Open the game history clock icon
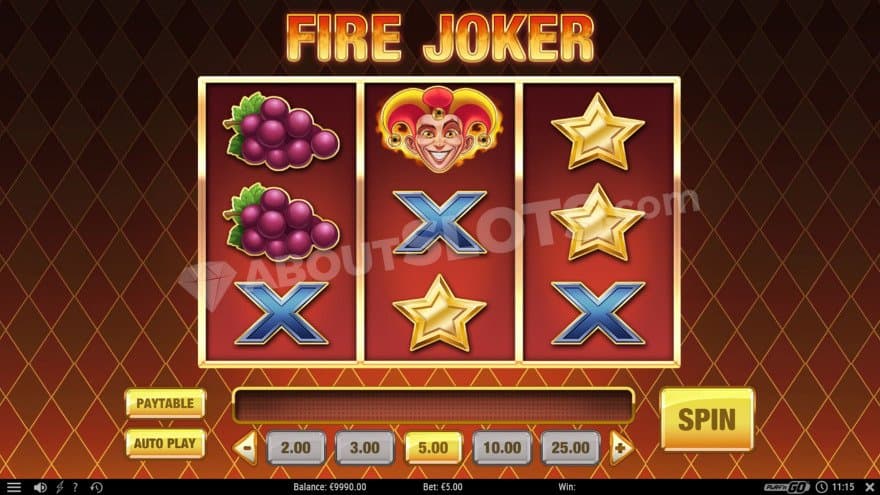The height and width of the screenshot is (495, 880). pos(96,487)
